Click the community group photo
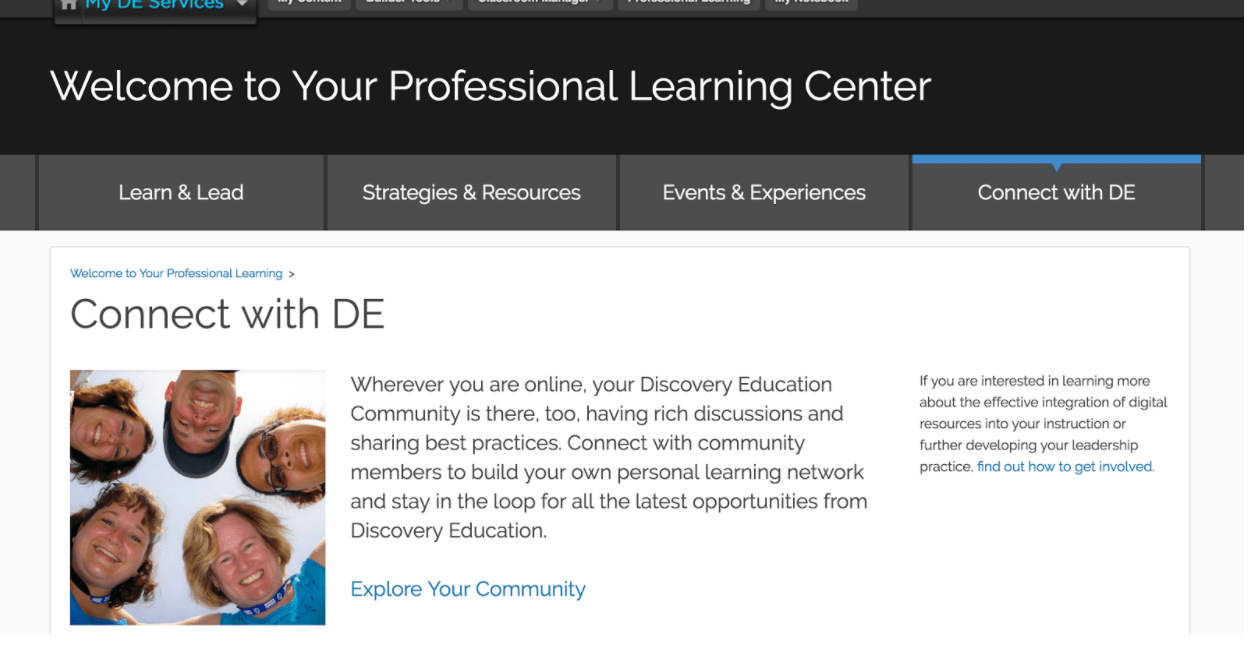Screen dimensions: 1248x660 (x=197, y=496)
